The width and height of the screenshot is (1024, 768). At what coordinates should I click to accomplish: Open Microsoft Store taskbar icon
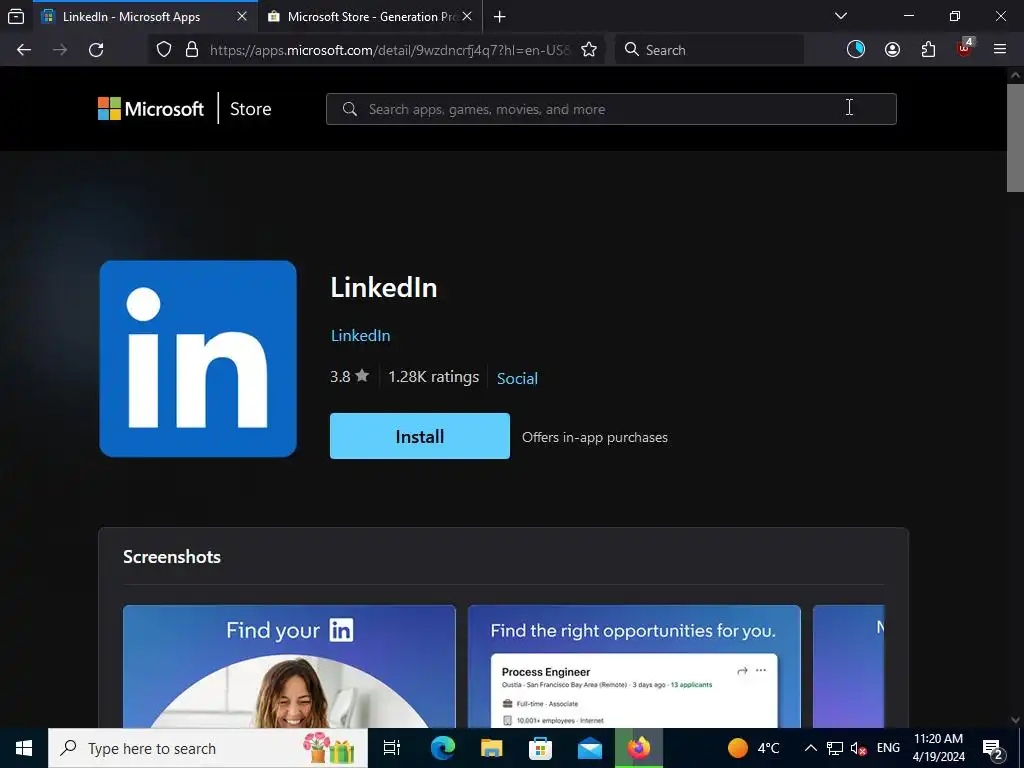[x=540, y=748]
